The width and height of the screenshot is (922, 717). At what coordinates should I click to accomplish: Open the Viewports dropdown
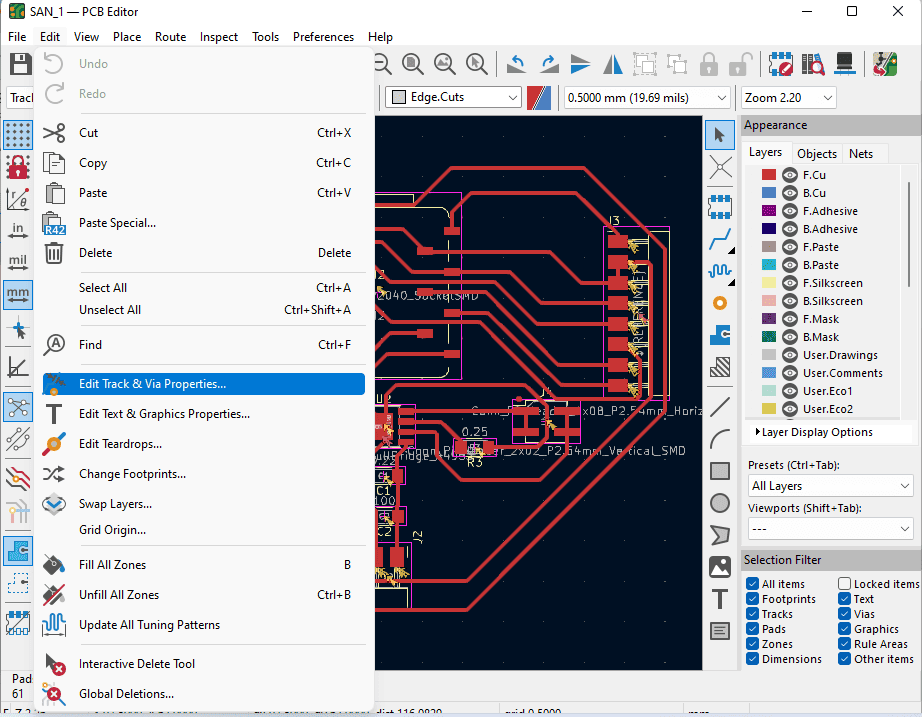click(x=830, y=529)
